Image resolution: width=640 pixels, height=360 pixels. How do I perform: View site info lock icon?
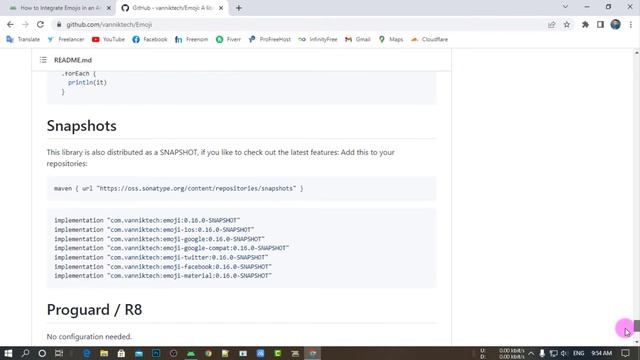59,24
